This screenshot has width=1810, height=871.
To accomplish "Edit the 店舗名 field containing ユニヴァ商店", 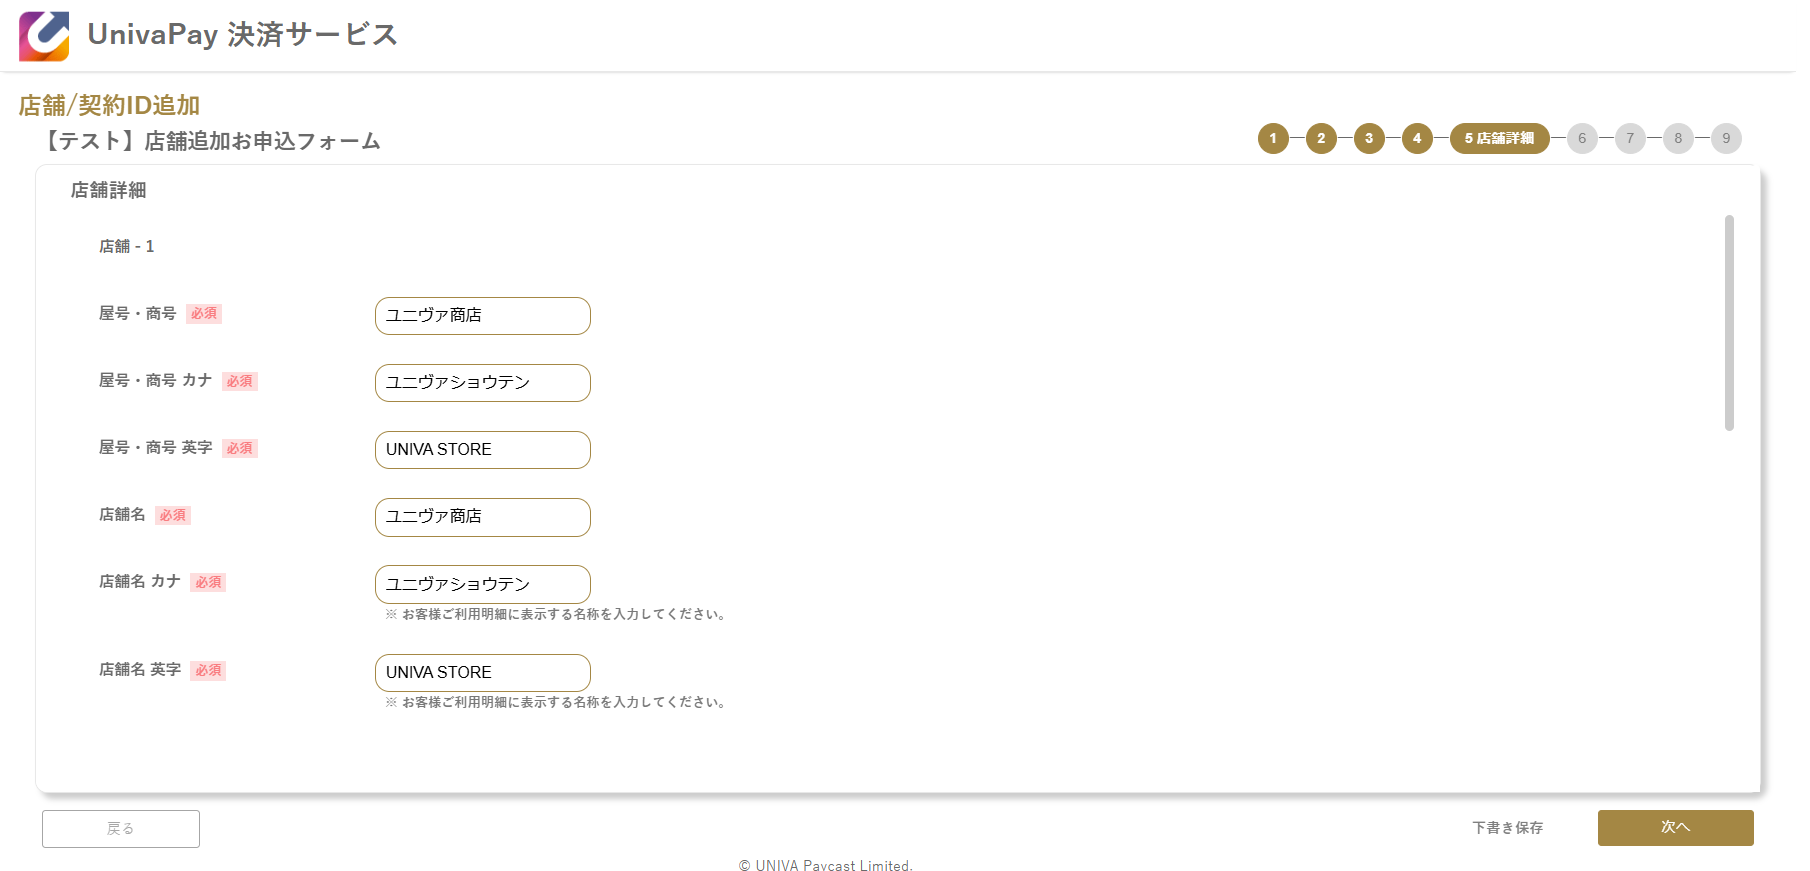I will coord(483,517).
